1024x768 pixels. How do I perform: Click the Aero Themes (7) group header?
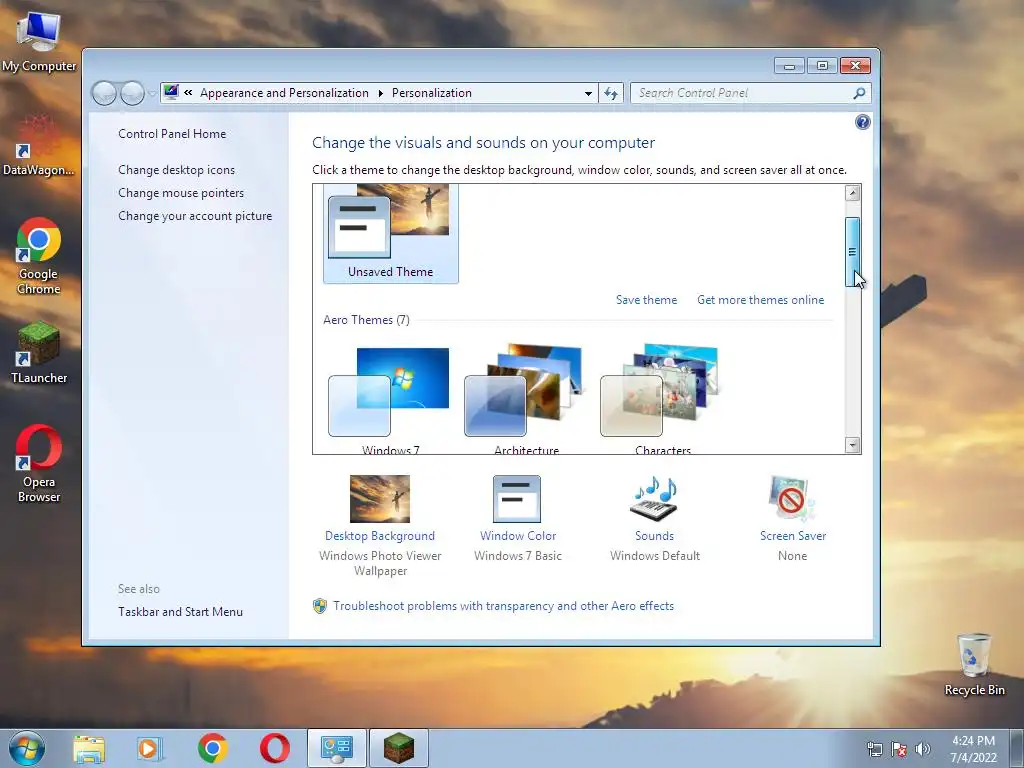tap(366, 320)
